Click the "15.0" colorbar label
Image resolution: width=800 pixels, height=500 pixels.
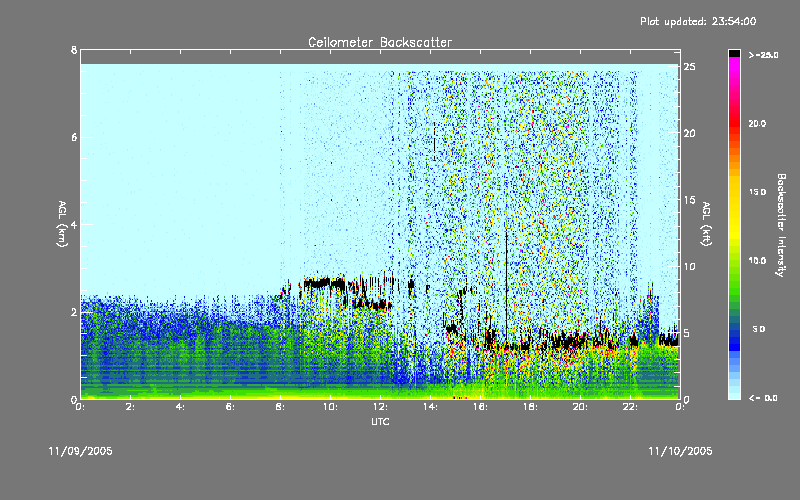pos(757,192)
